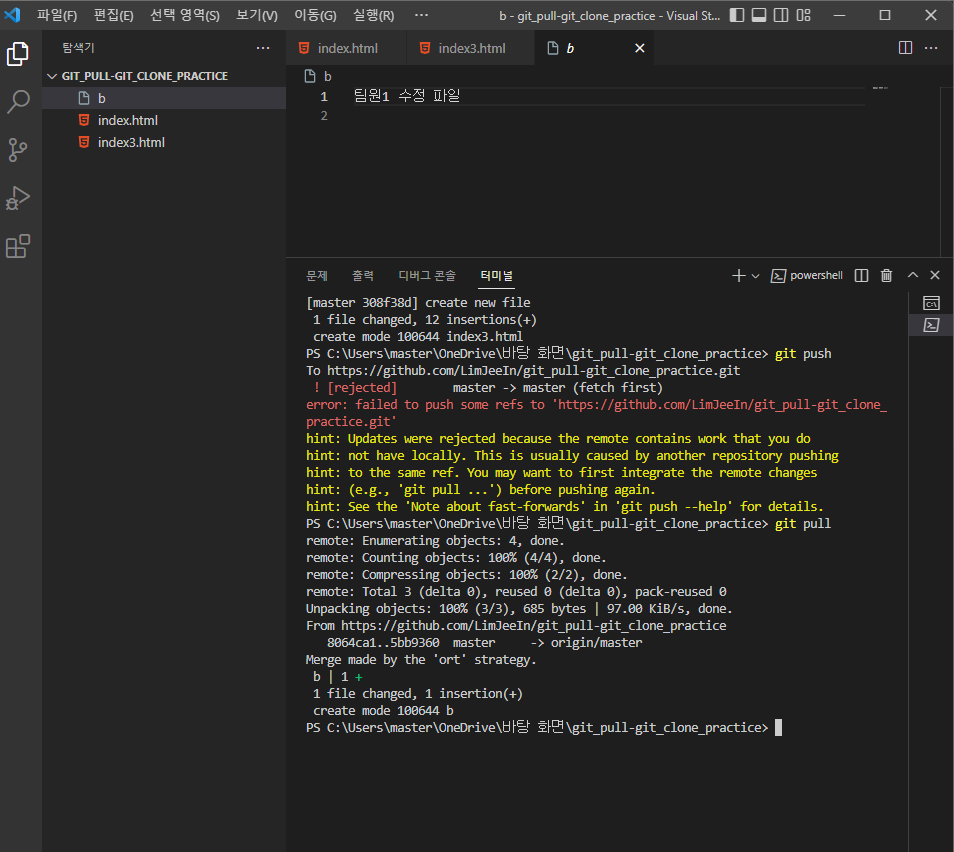Split the terminal pane
Screen dimensions: 954x852
coord(861,276)
